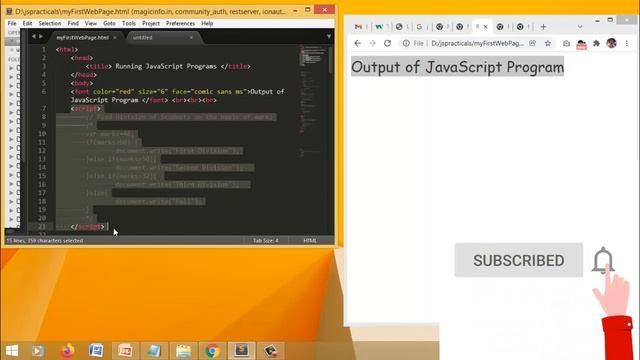640x360 pixels.
Task: Go back in Chrome
Action: pyautogui.click(x=358, y=43)
